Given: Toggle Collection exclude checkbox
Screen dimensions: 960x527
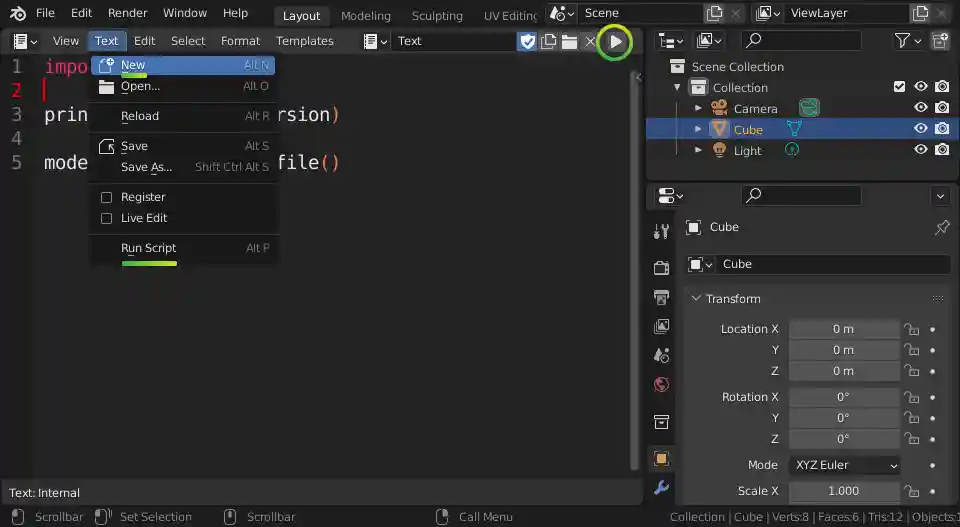Looking at the screenshot, I should [899, 87].
